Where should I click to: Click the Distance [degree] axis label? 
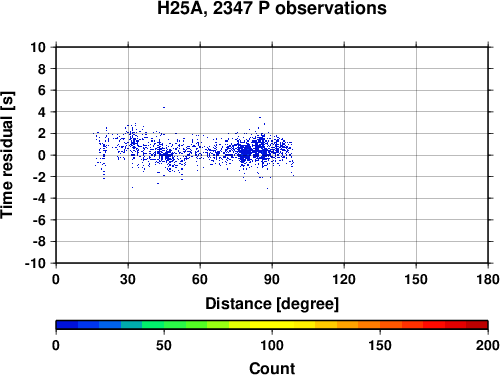272,304
